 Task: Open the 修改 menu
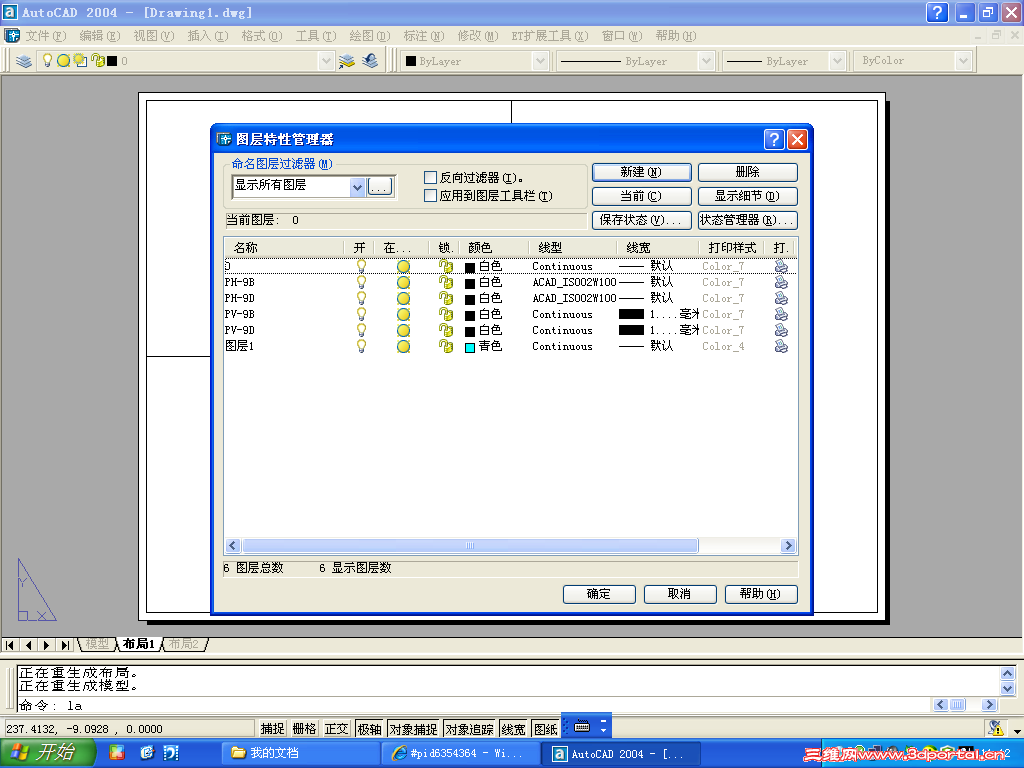[x=477, y=36]
